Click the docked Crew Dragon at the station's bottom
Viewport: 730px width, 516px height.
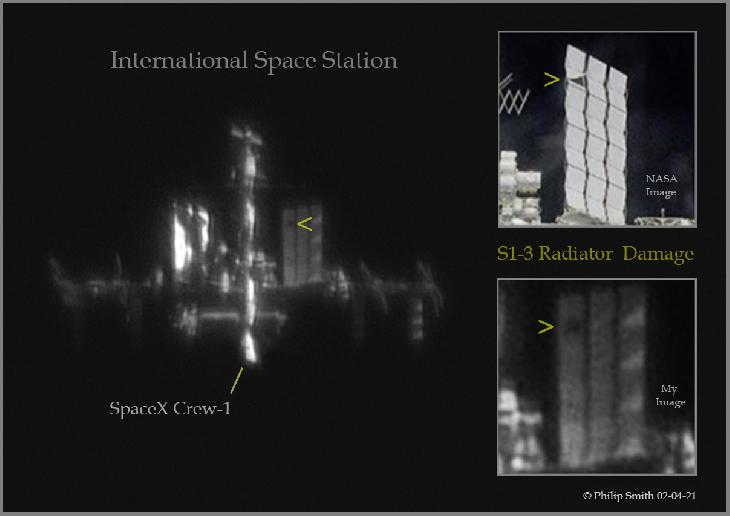249,347
